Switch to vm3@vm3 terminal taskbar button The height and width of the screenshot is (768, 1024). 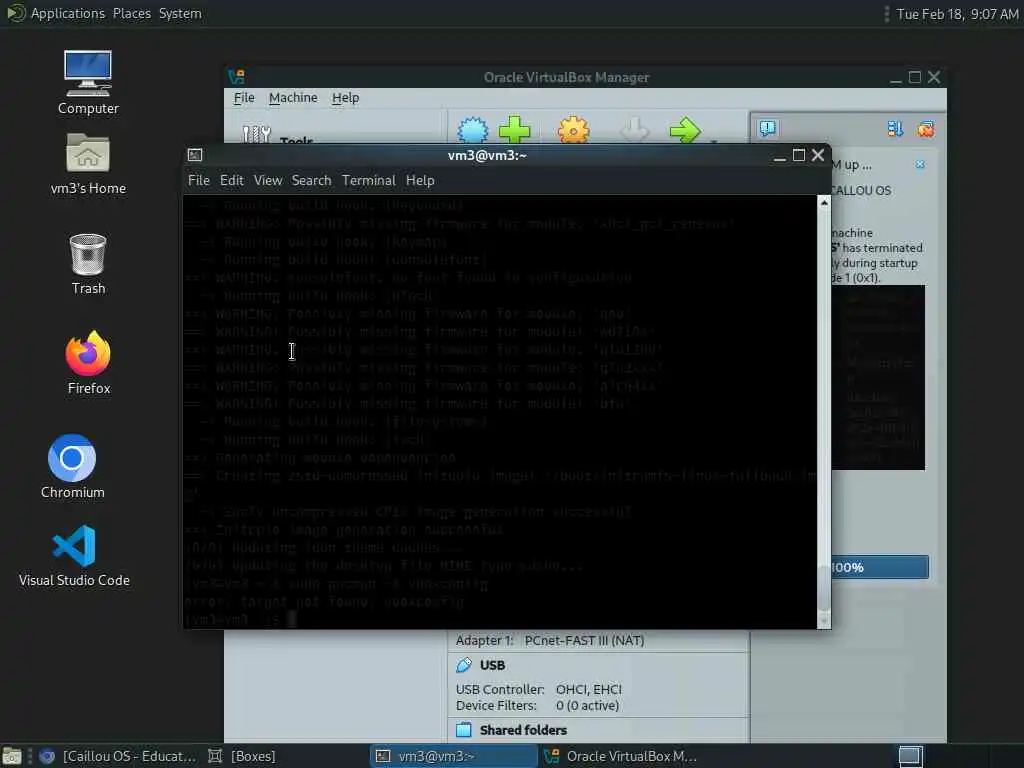453,756
